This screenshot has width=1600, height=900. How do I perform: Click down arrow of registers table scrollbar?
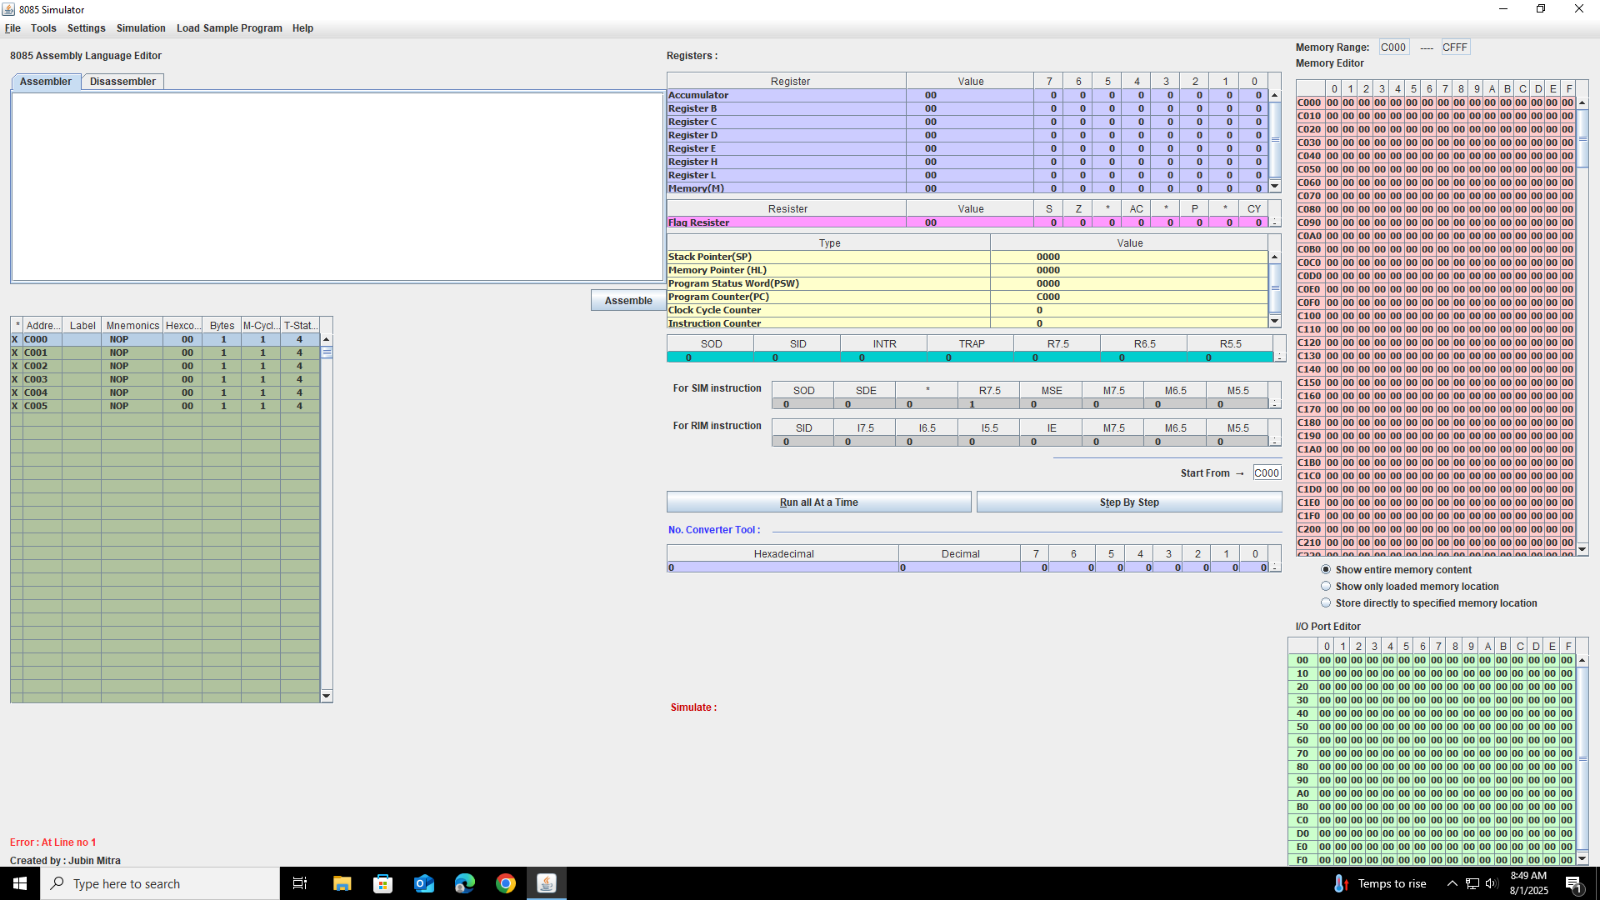[1275, 186]
